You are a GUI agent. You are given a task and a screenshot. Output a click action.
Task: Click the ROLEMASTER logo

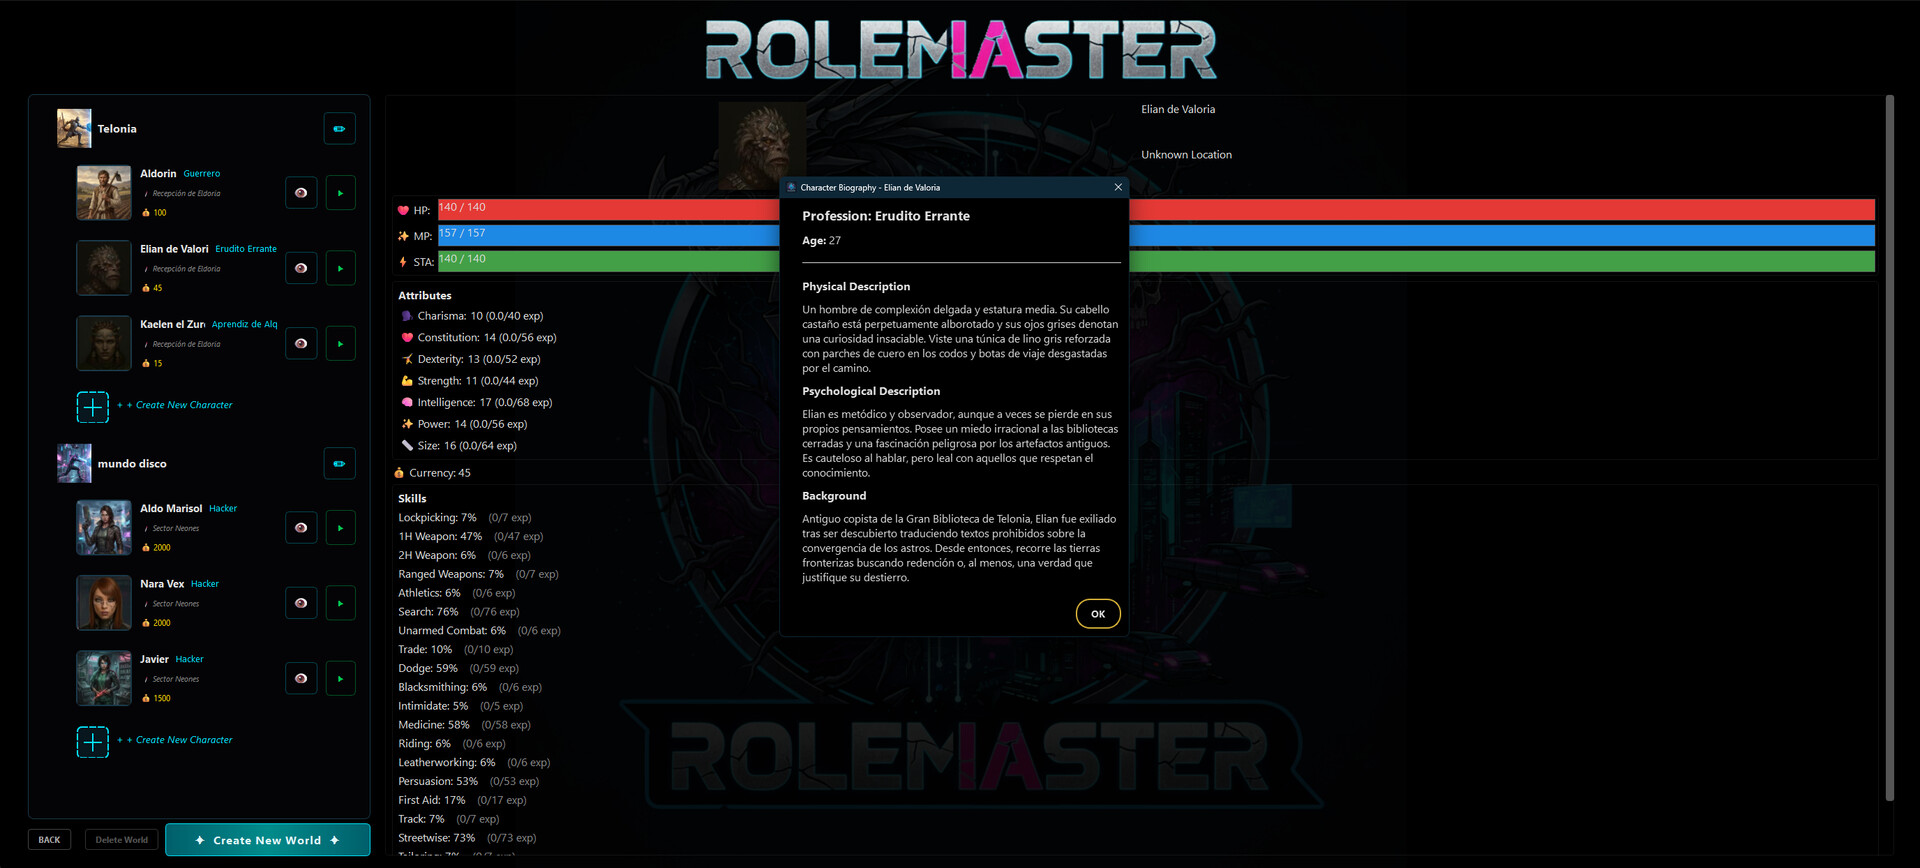[960, 50]
